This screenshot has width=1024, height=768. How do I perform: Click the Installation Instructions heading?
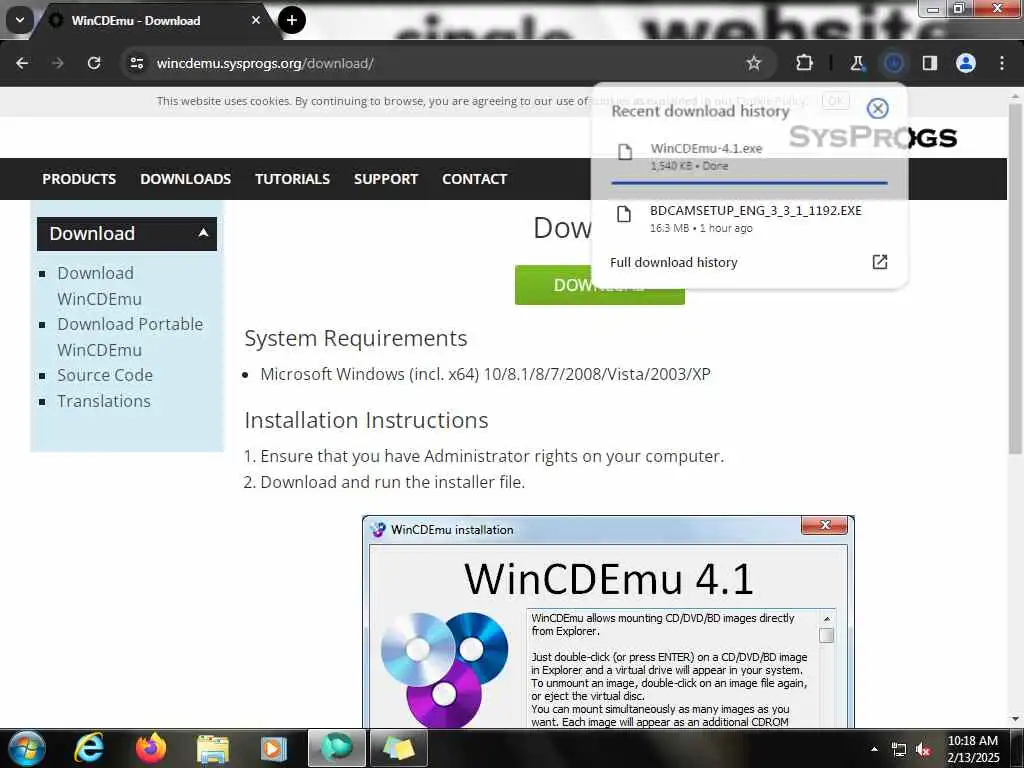click(x=366, y=420)
